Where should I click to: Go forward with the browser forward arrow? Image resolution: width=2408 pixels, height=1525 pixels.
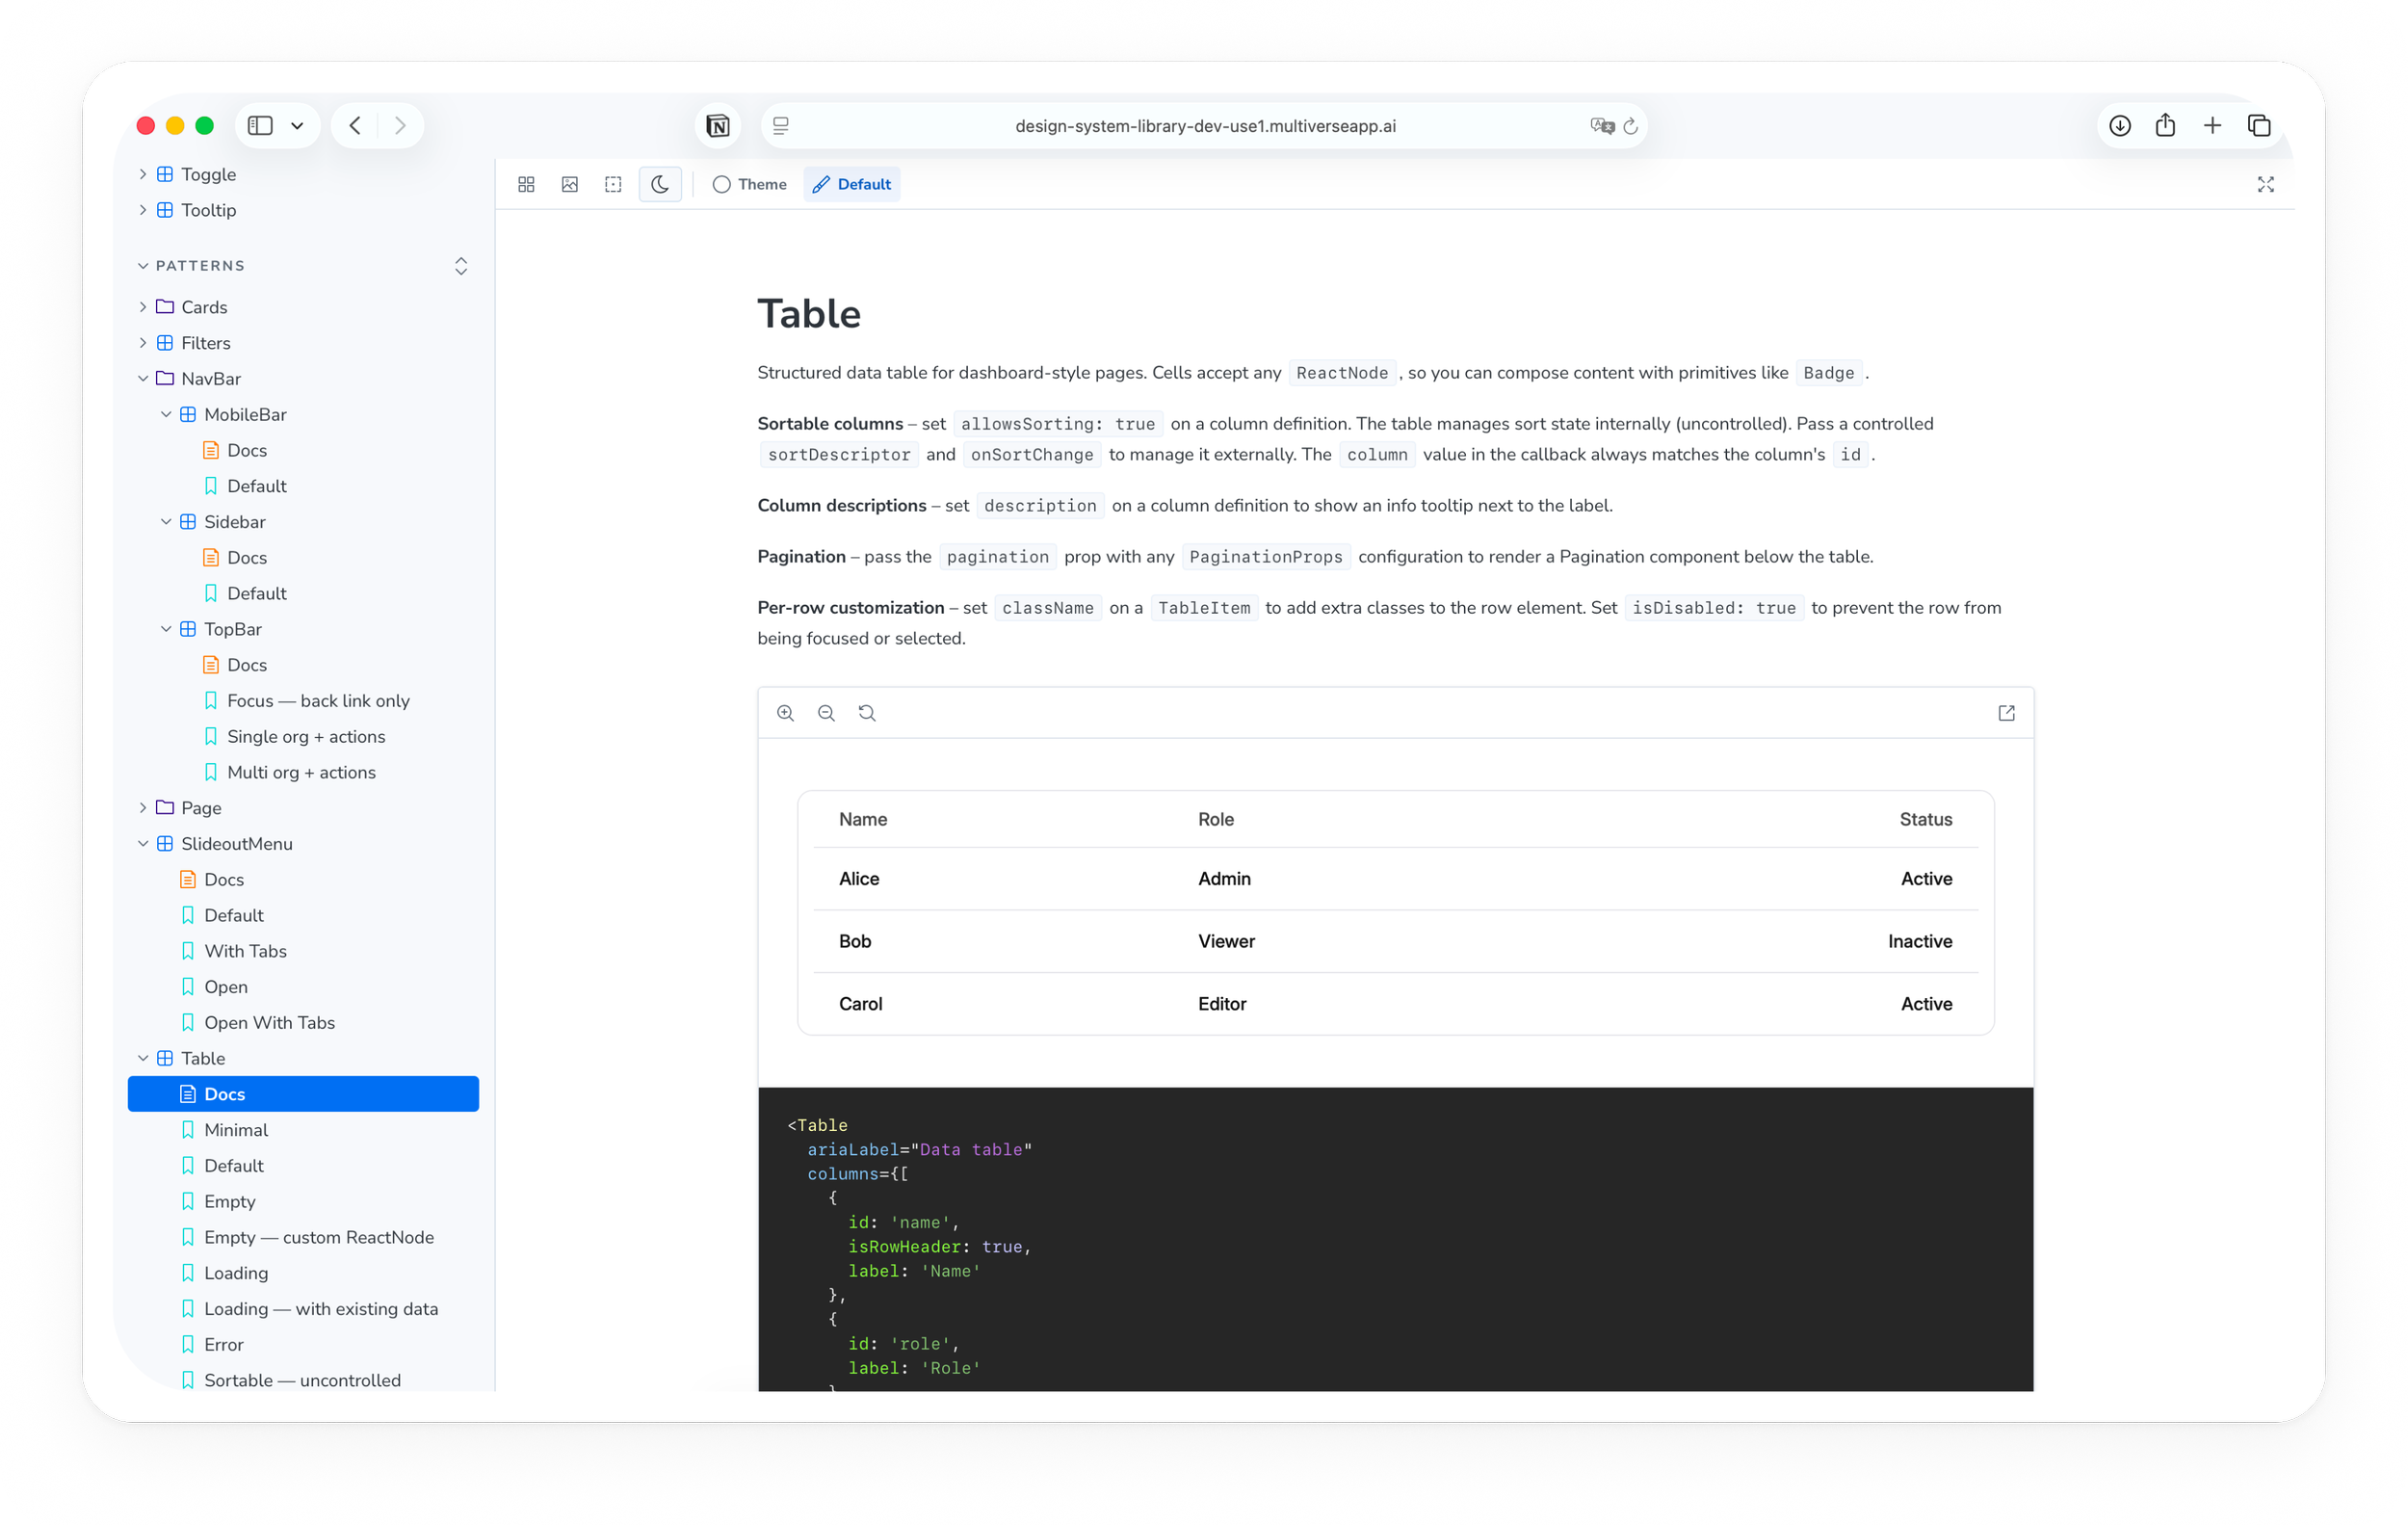400,126
